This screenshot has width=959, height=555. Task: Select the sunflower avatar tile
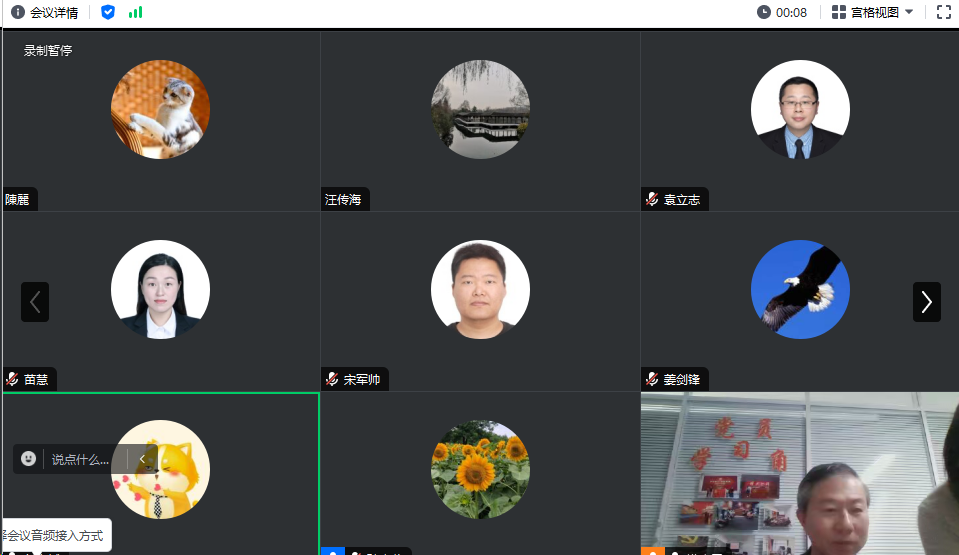coord(480,469)
